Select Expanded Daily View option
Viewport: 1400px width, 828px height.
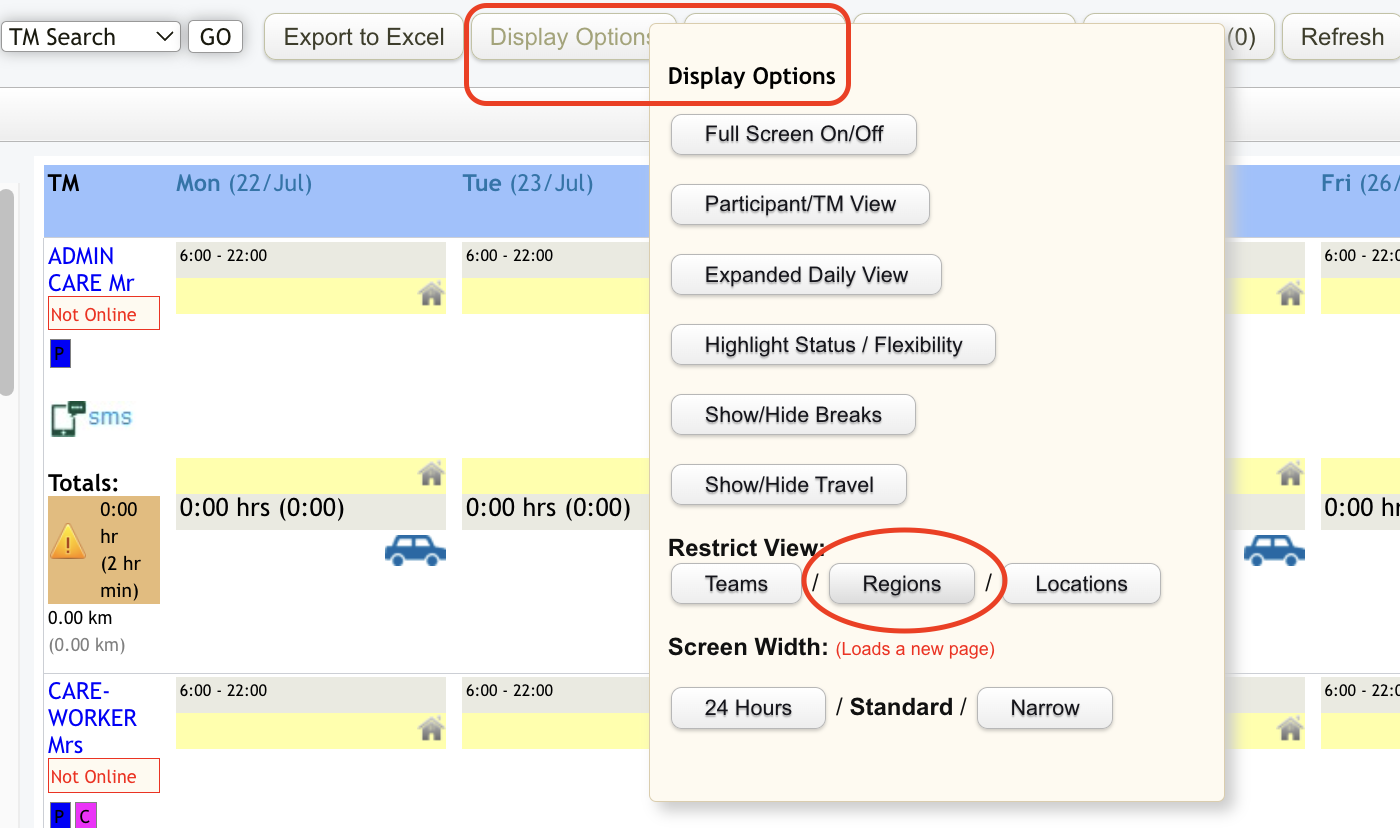(x=806, y=275)
